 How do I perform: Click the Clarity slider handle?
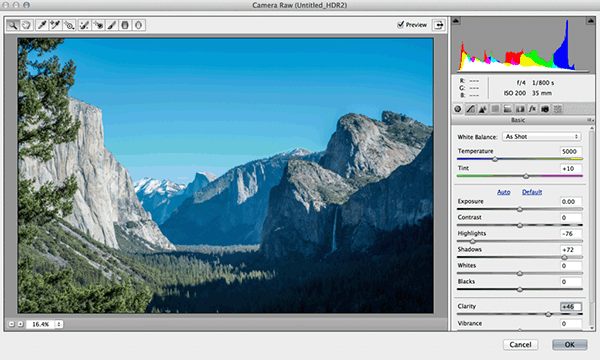(548, 314)
